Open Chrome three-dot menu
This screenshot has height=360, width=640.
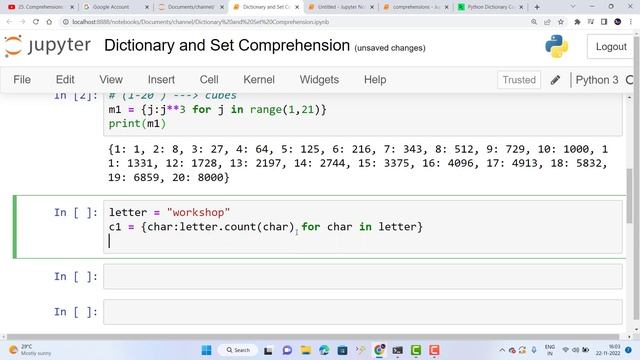tap(631, 22)
